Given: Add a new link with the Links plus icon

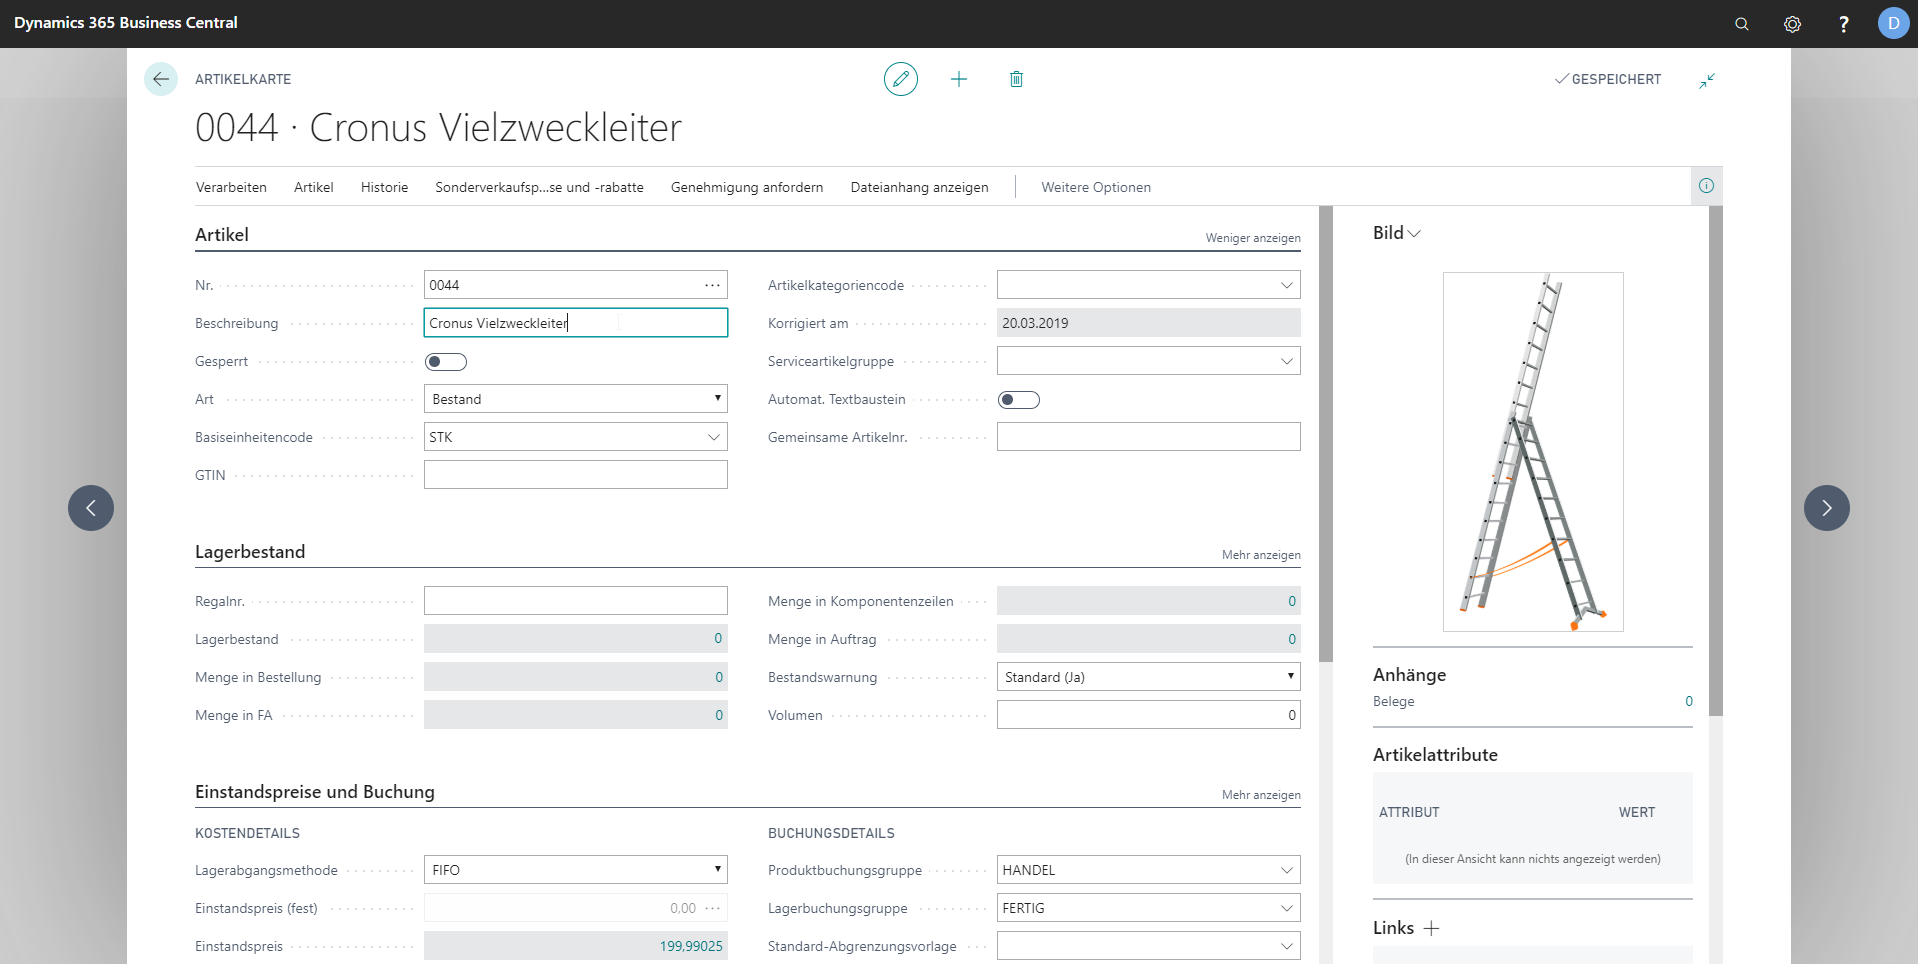Looking at the screenshot, I should point(1432,928).
